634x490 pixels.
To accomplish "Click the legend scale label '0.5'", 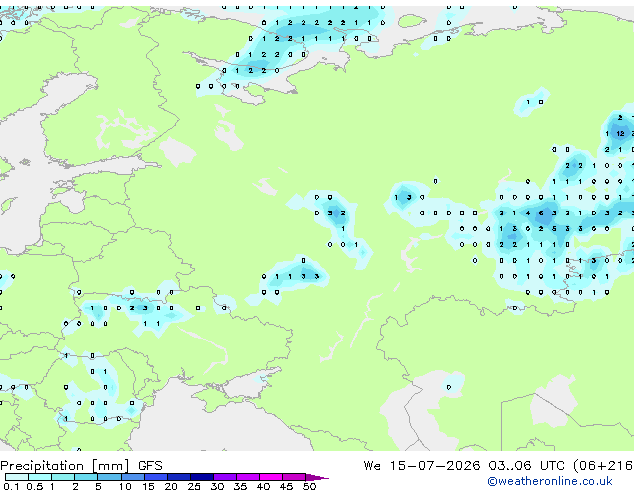I will 34,486.
